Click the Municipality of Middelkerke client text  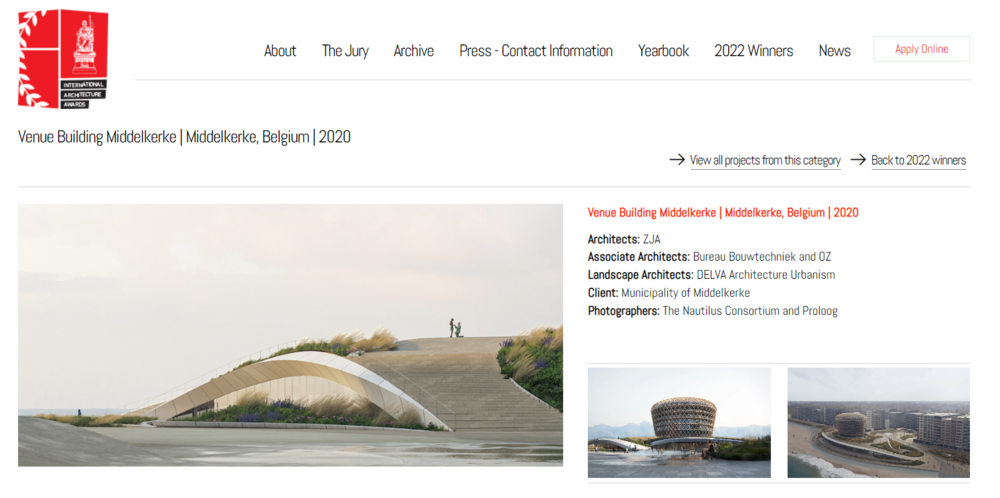point(686,293)
